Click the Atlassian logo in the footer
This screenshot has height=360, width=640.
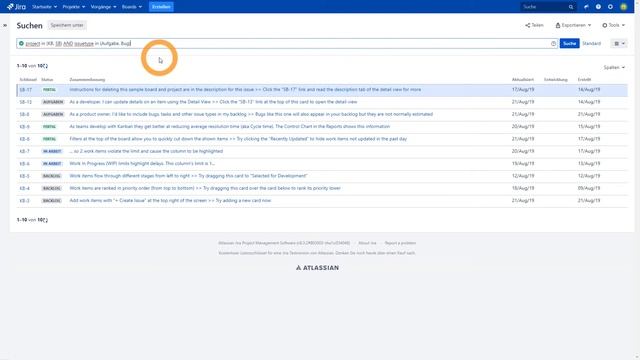pos(318,268)
